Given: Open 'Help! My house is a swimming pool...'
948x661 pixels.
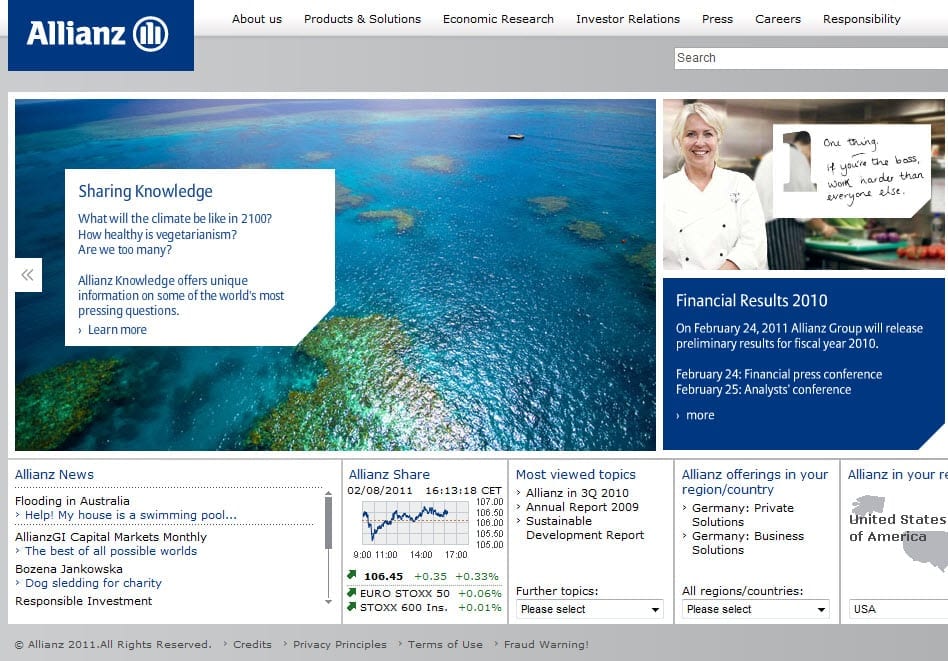Looking at the screenshot, I should point(131,515).
